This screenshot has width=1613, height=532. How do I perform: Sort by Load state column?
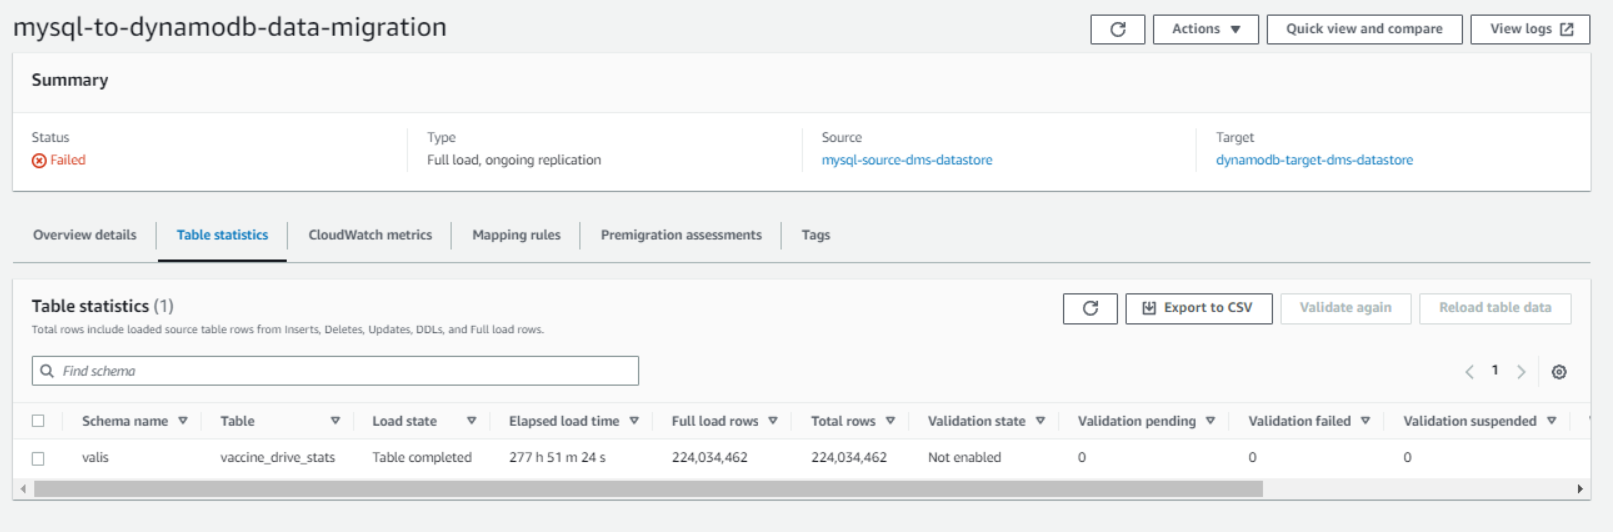(471, 421)
